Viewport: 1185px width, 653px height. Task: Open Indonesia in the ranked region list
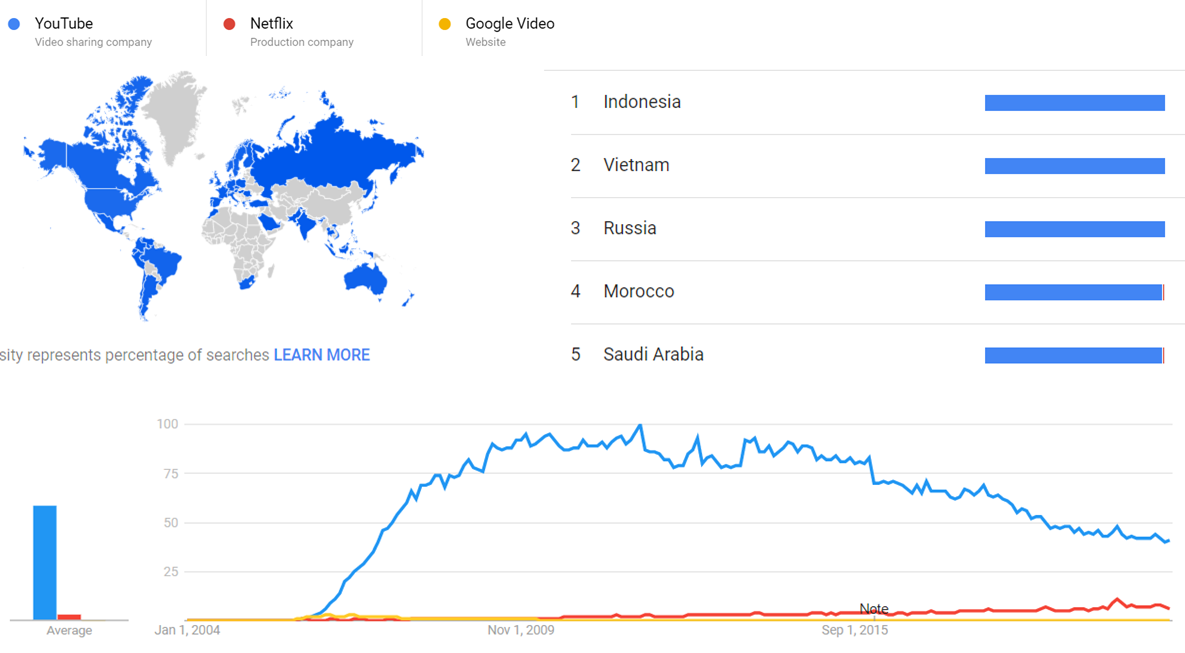(642, 102)
